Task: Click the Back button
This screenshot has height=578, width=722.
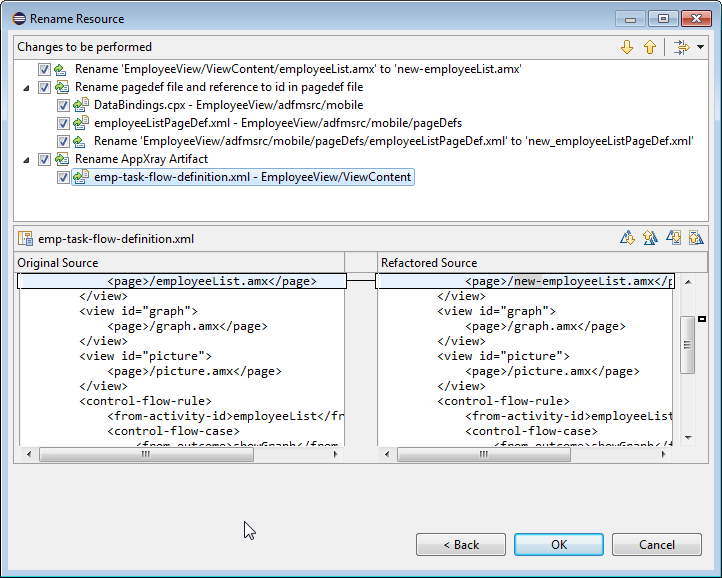Action: (x=461, y=544)
